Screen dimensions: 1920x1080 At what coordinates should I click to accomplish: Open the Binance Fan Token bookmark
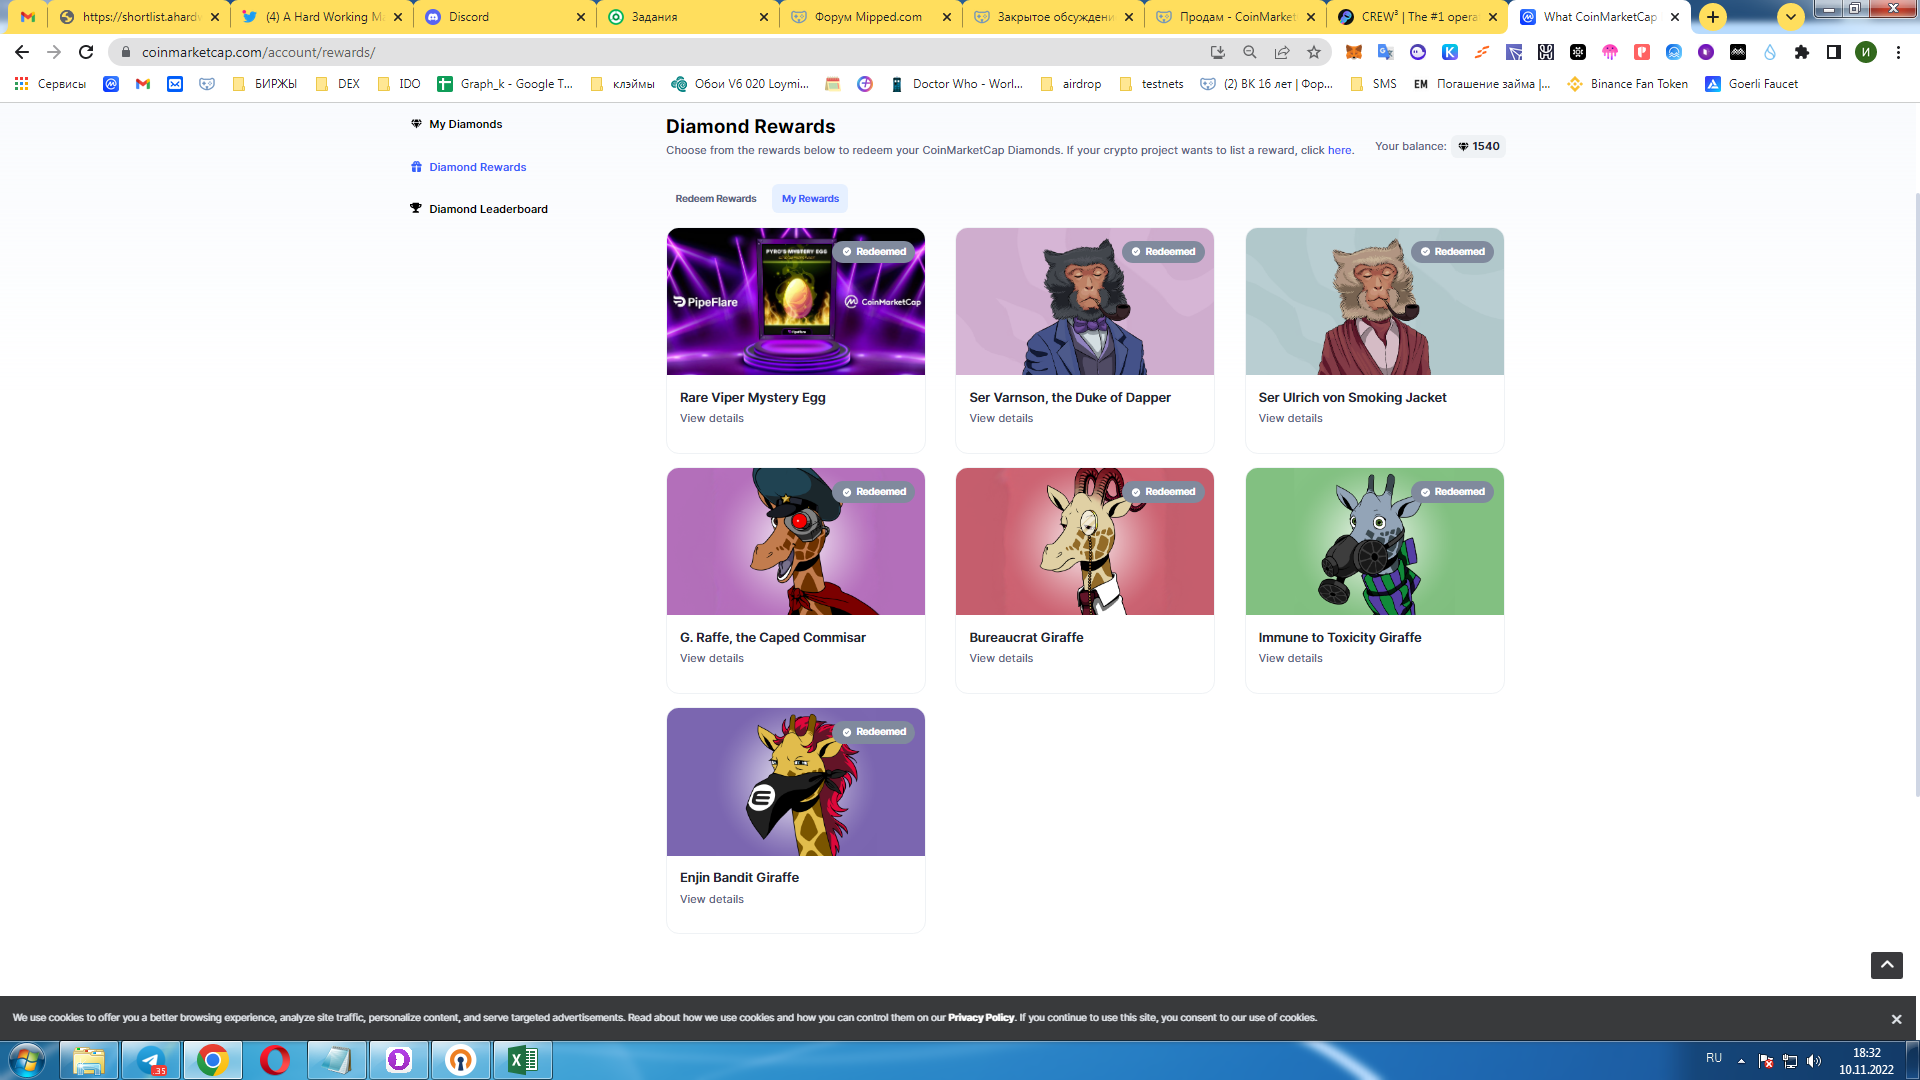(x=1627, y=84)
